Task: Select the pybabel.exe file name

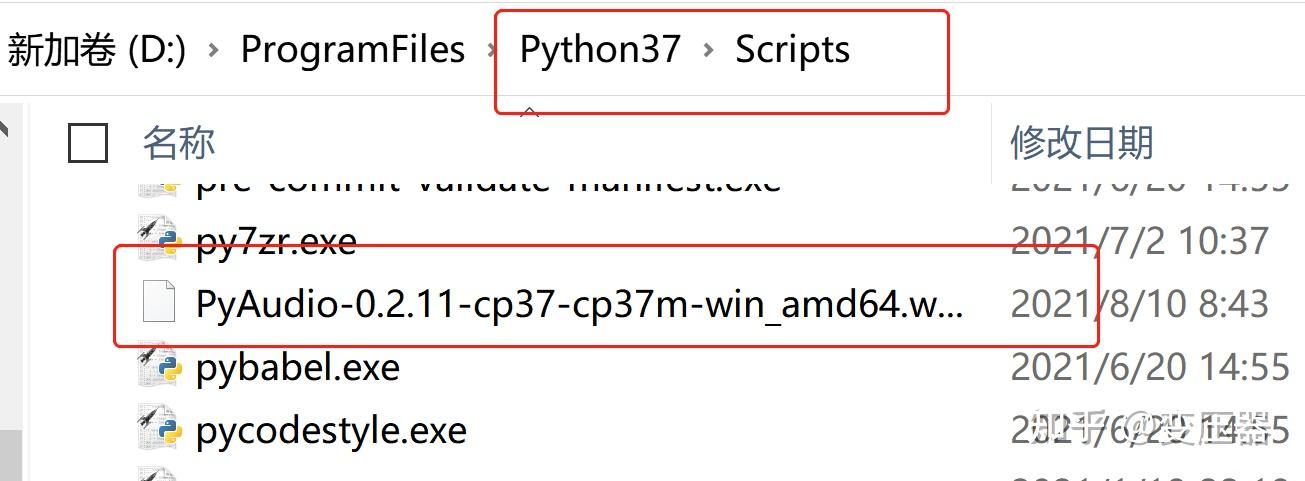Action: (x=298, y=368)
